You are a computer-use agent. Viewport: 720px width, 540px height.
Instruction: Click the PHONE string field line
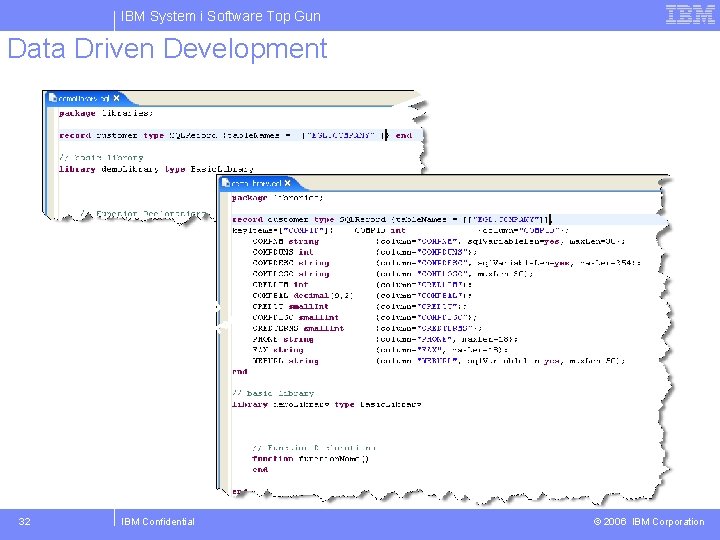click(x=385, y=339)
